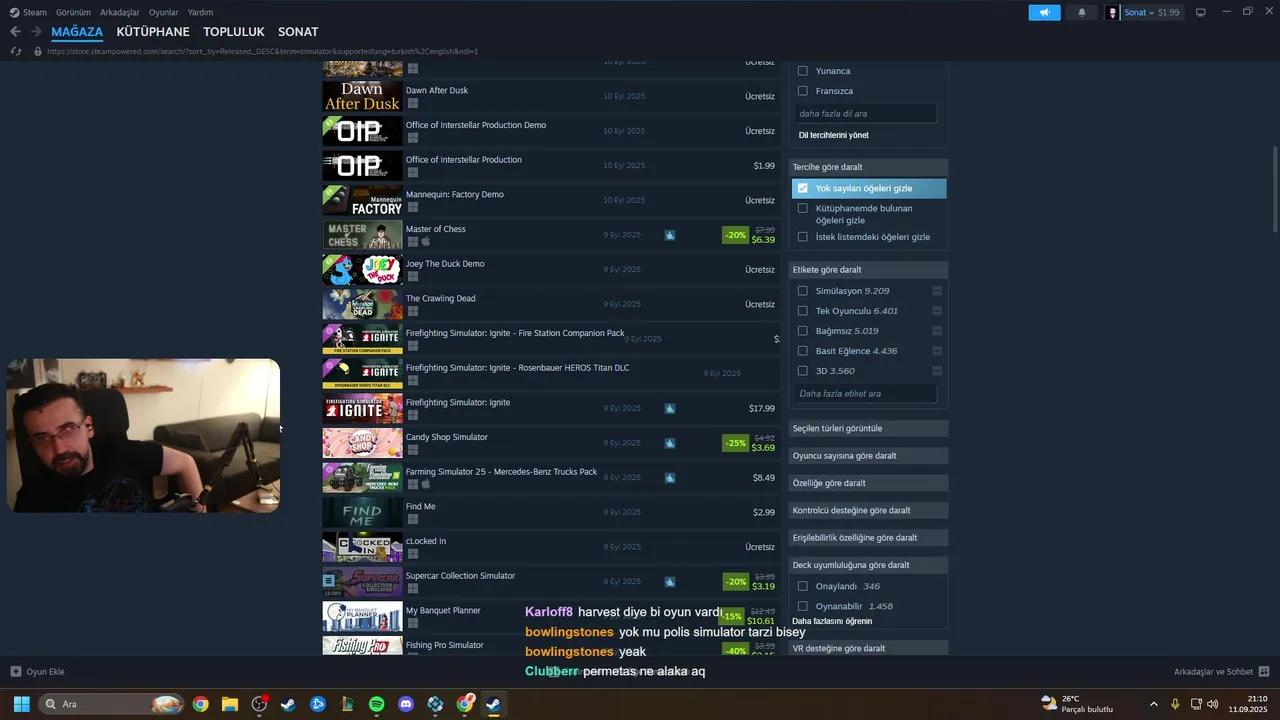Tick the Yunanca language checkbox
This screenshot has width=1280, height=720.
[802, 71]
